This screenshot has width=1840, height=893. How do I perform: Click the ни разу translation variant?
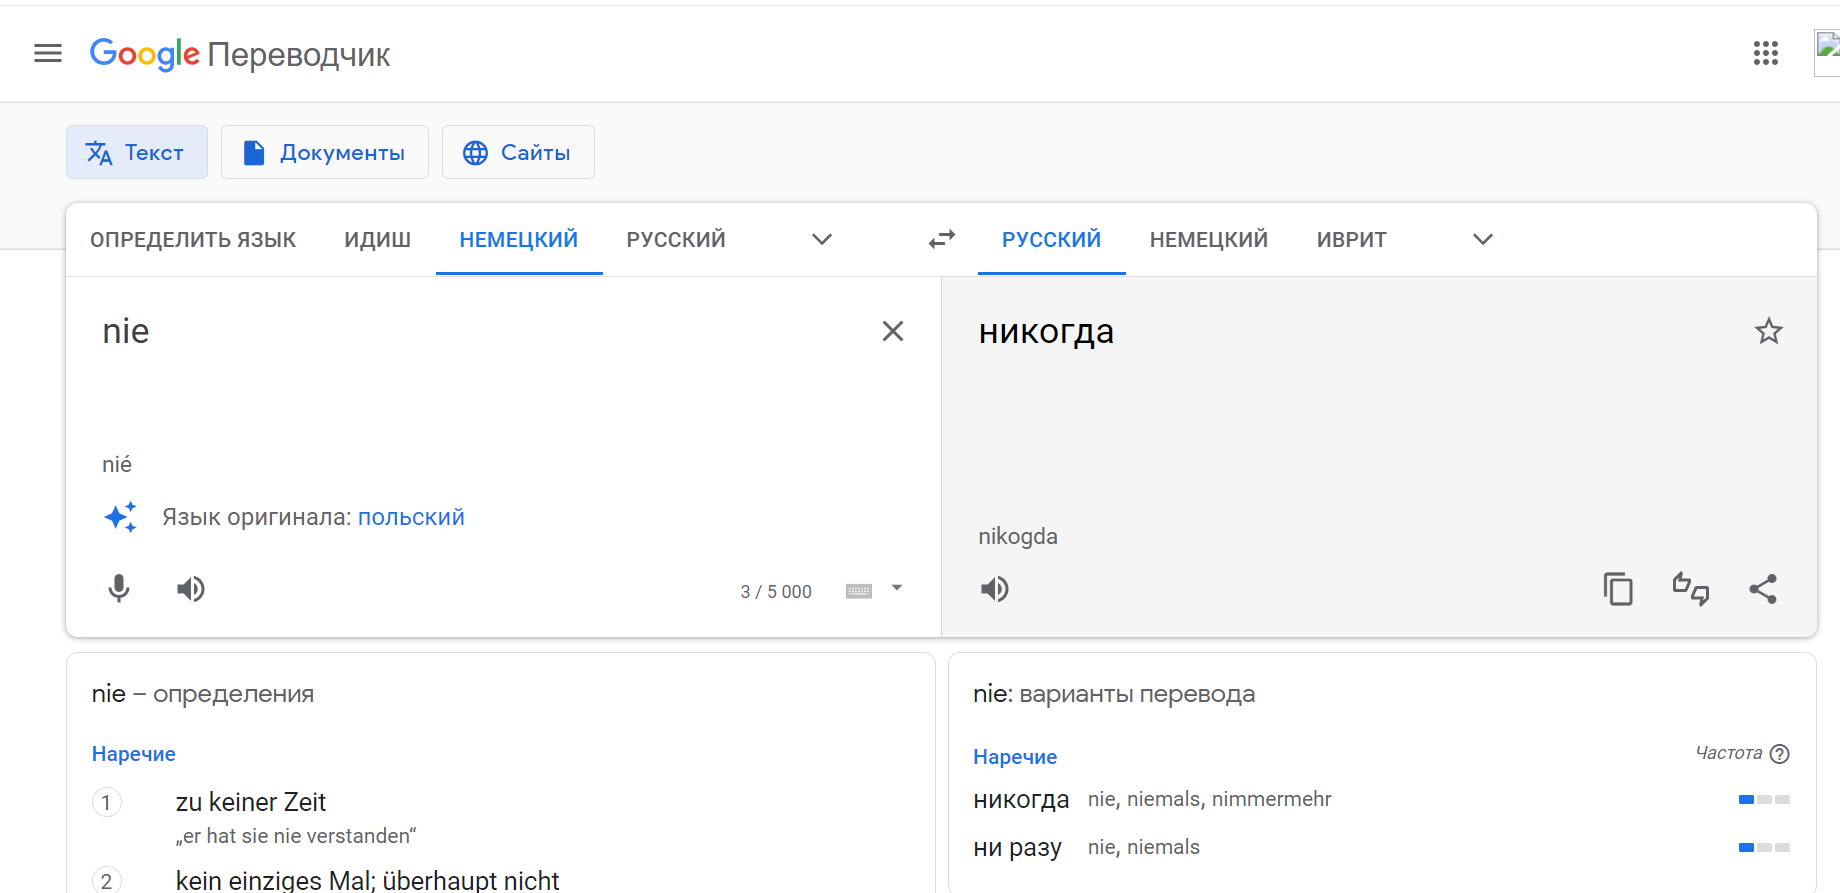pyautogui.click(x=1017, y=847)
